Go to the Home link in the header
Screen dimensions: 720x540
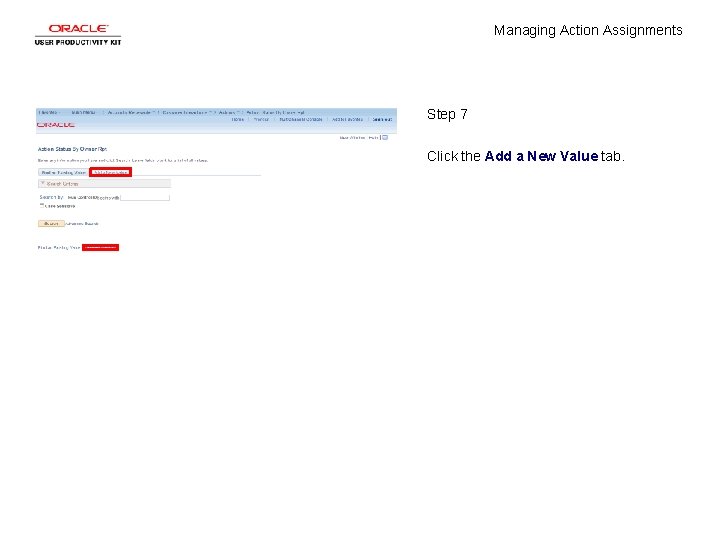[238, 119]
